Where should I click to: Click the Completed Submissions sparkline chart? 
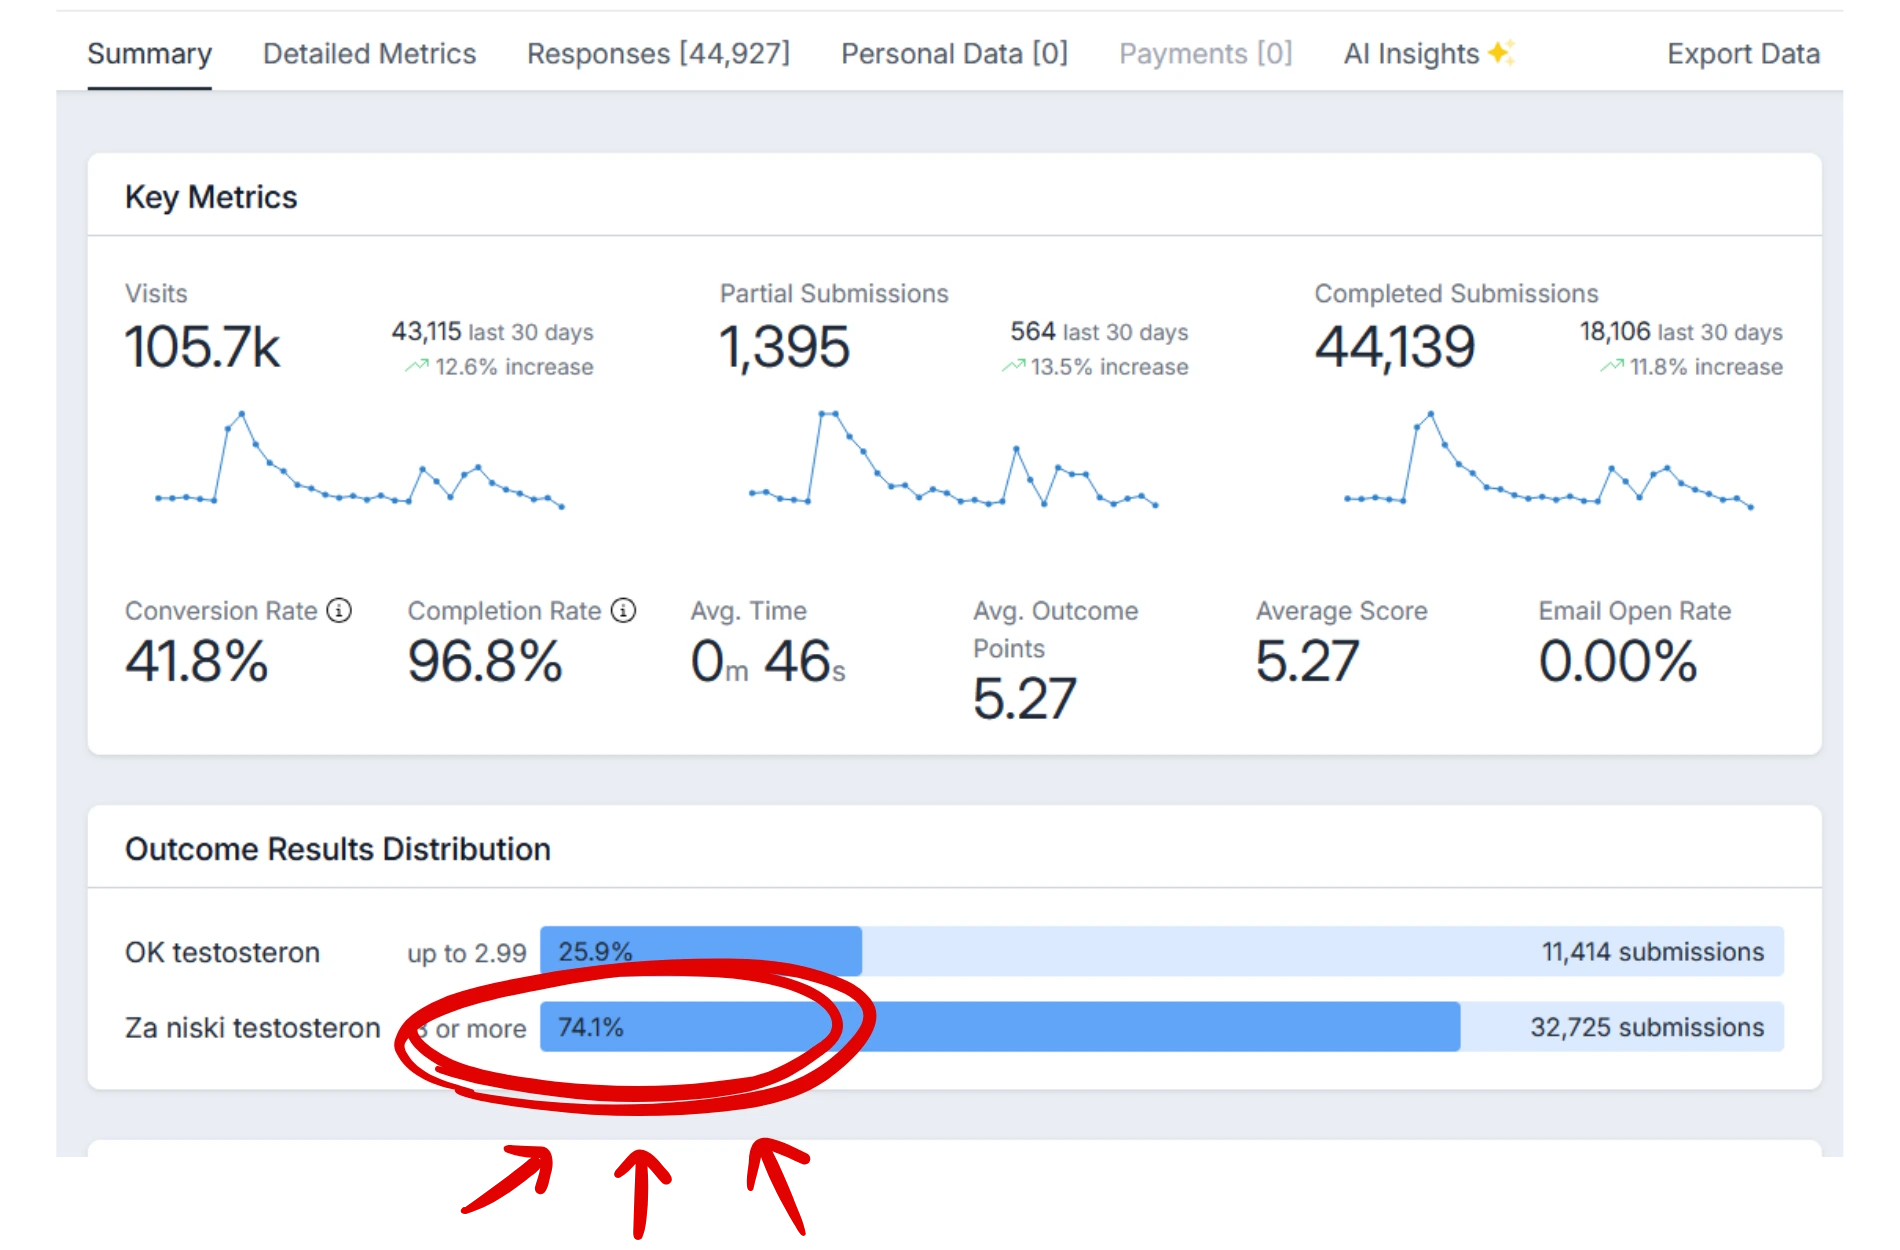[1548, 461]
